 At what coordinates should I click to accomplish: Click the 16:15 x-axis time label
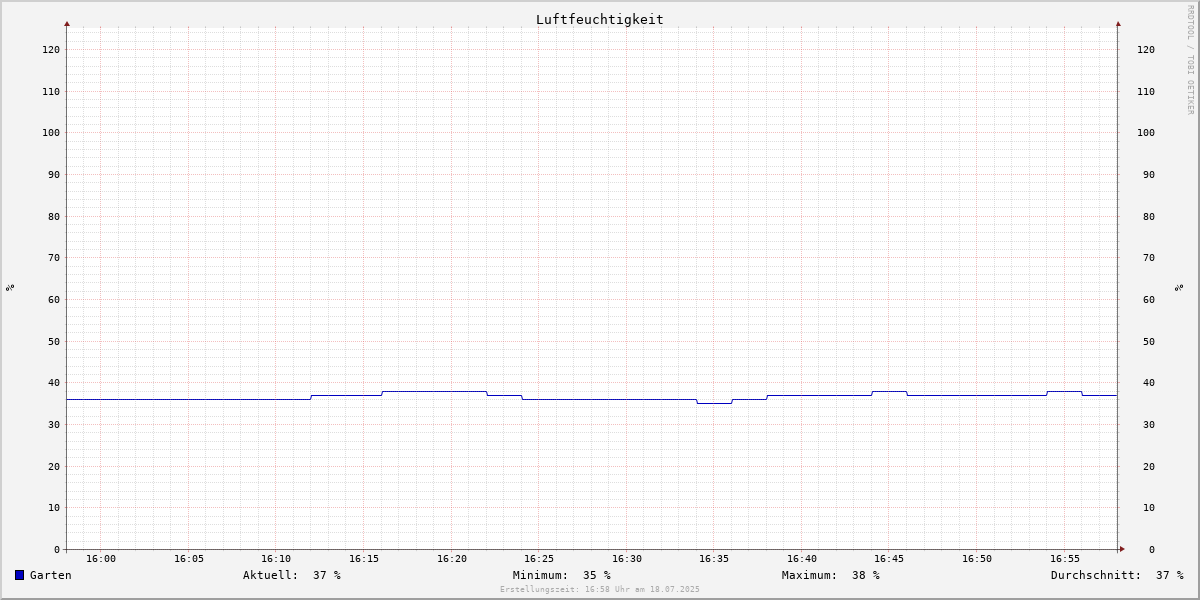(x=364, y=559)
